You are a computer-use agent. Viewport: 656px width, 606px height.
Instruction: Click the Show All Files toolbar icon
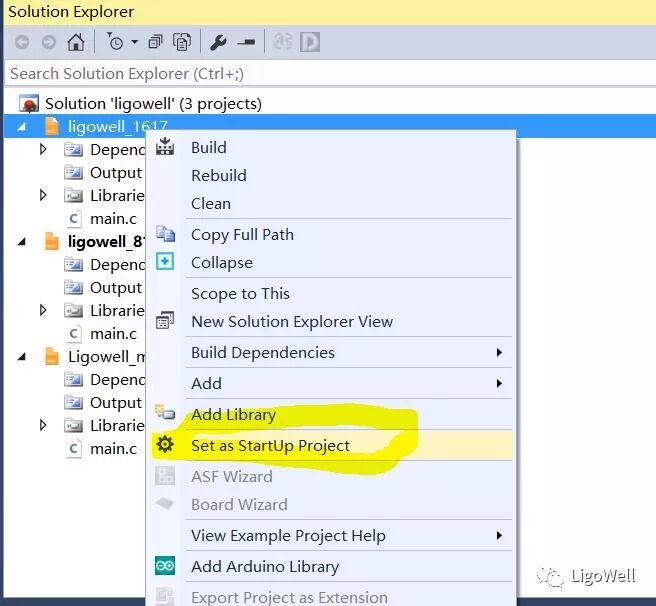click(182, 42)
